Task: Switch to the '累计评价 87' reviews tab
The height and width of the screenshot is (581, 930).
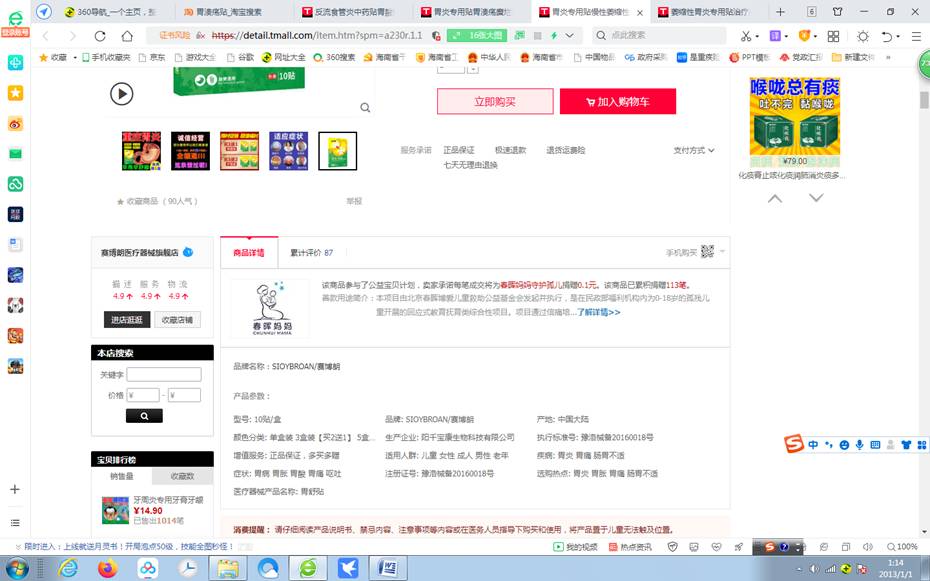Action: click(310, 252)
